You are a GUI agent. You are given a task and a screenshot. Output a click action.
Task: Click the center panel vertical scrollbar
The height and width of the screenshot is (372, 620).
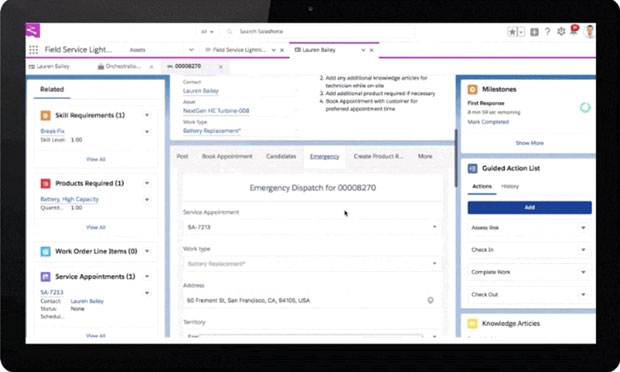pos(455,157)
